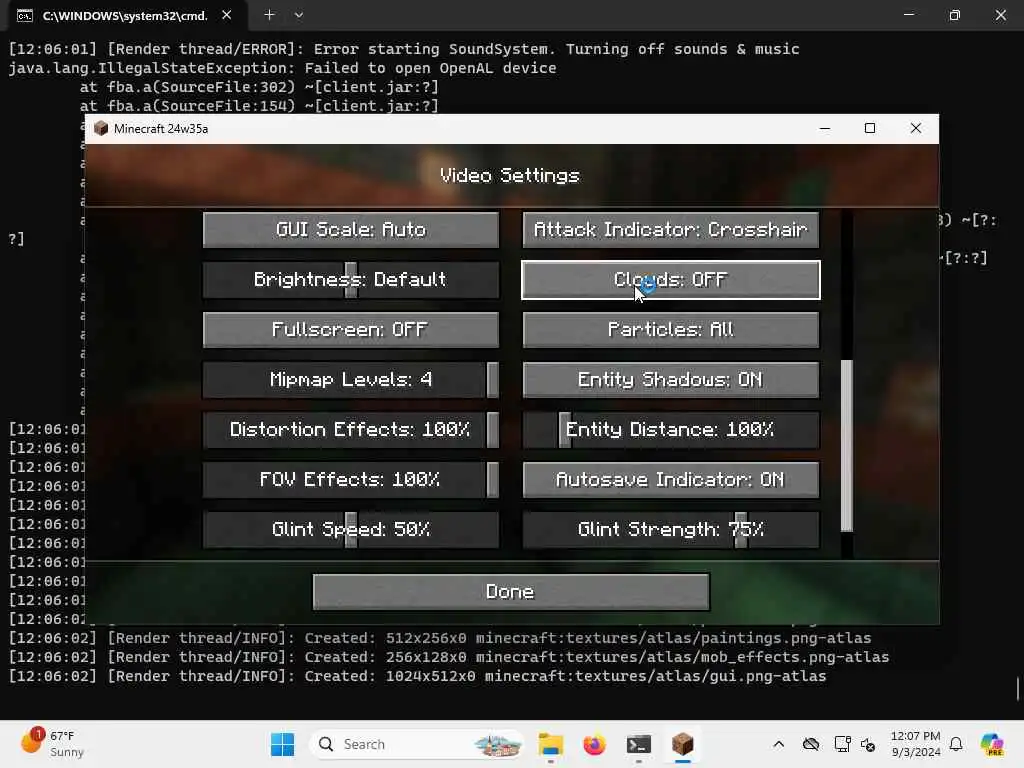The width and height of the screenshot is (1024, 768).
Task: Click the search highlight image in Search box
Action: click(498, 744)
